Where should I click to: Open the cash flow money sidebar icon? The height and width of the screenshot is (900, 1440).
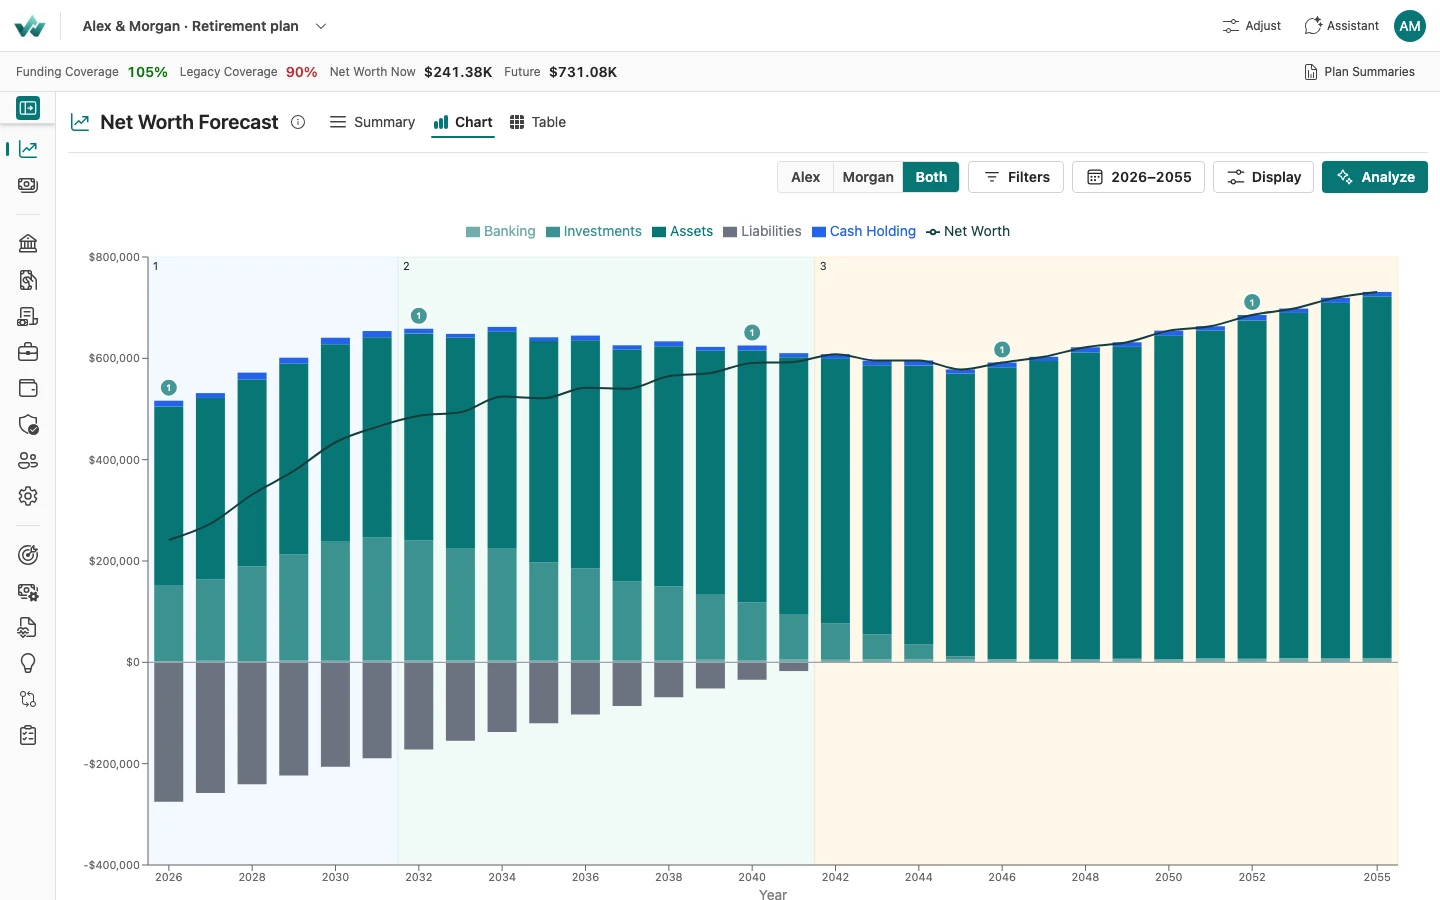coord(28,185)
